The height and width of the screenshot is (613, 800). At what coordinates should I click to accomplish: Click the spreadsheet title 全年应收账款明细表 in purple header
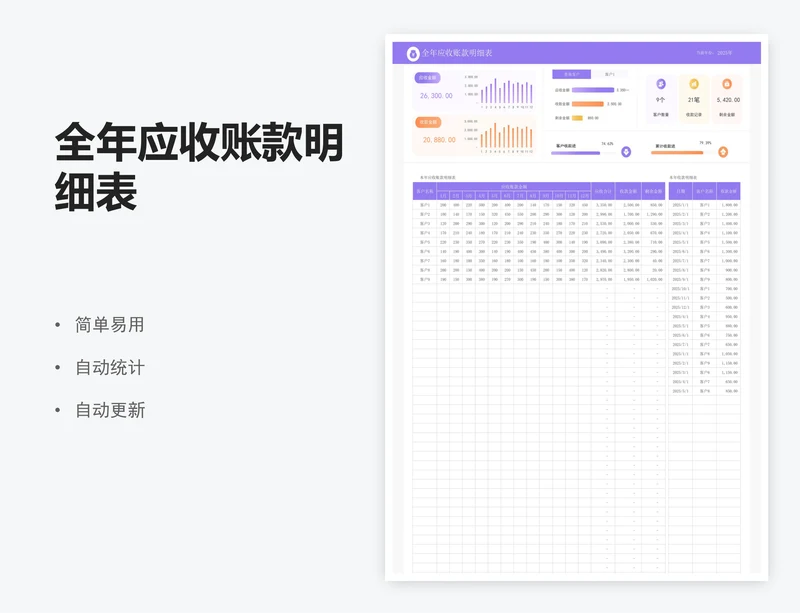(x=457, y=53)
